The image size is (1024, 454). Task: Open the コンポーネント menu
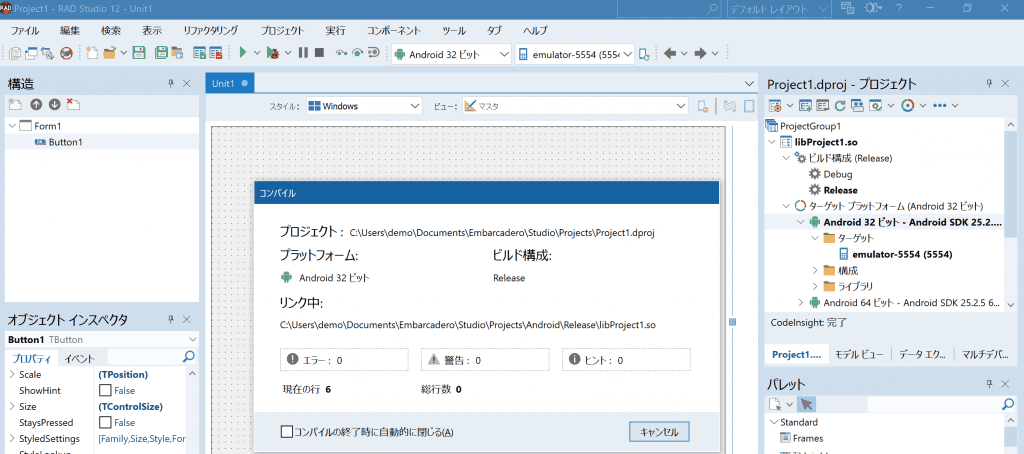(394, 31)
